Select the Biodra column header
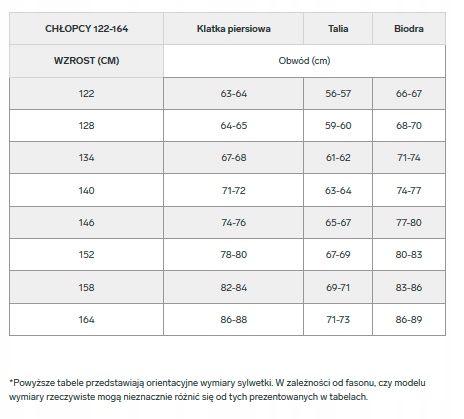This screenshot has height=419, width=464. pos(409,29)
